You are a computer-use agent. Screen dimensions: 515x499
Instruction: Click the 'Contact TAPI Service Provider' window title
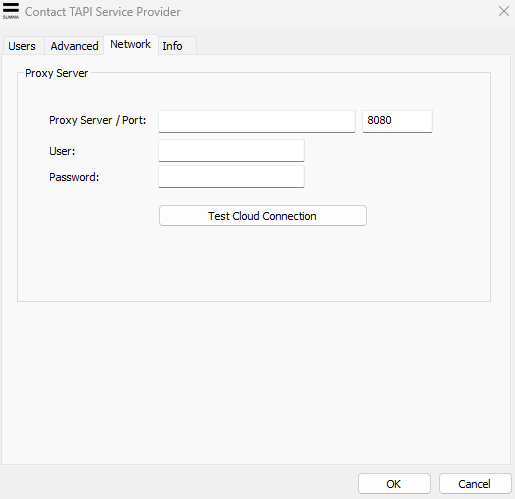[x=103, y=12]
